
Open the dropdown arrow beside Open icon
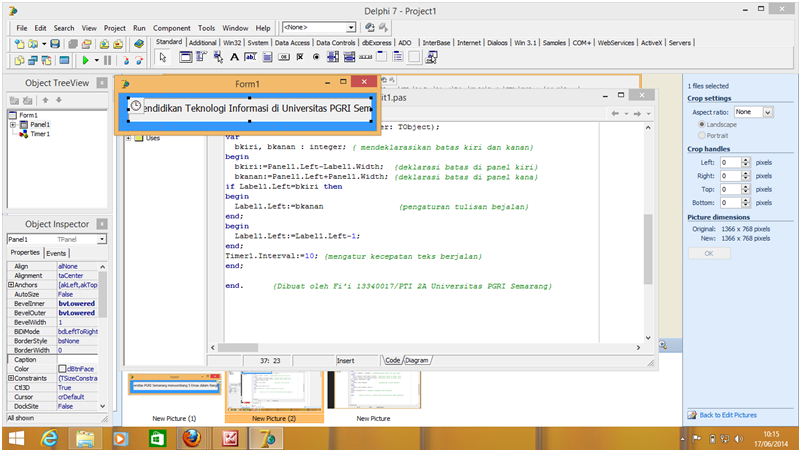(44, 44)
